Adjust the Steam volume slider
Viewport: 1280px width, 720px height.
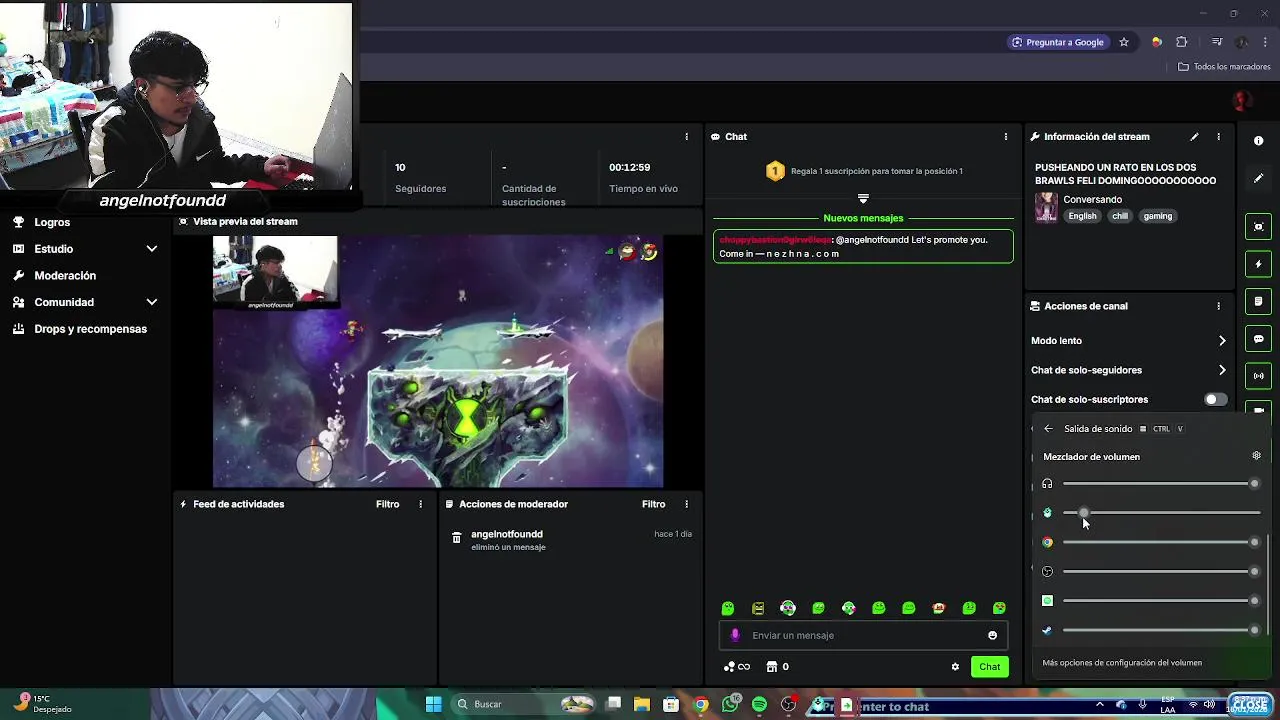[1161, 630]
